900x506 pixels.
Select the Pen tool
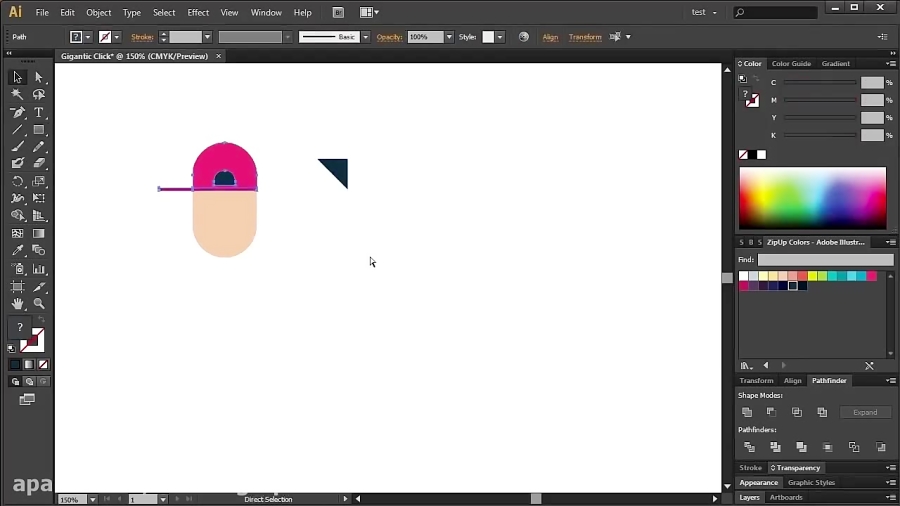[x=17, y=112]
